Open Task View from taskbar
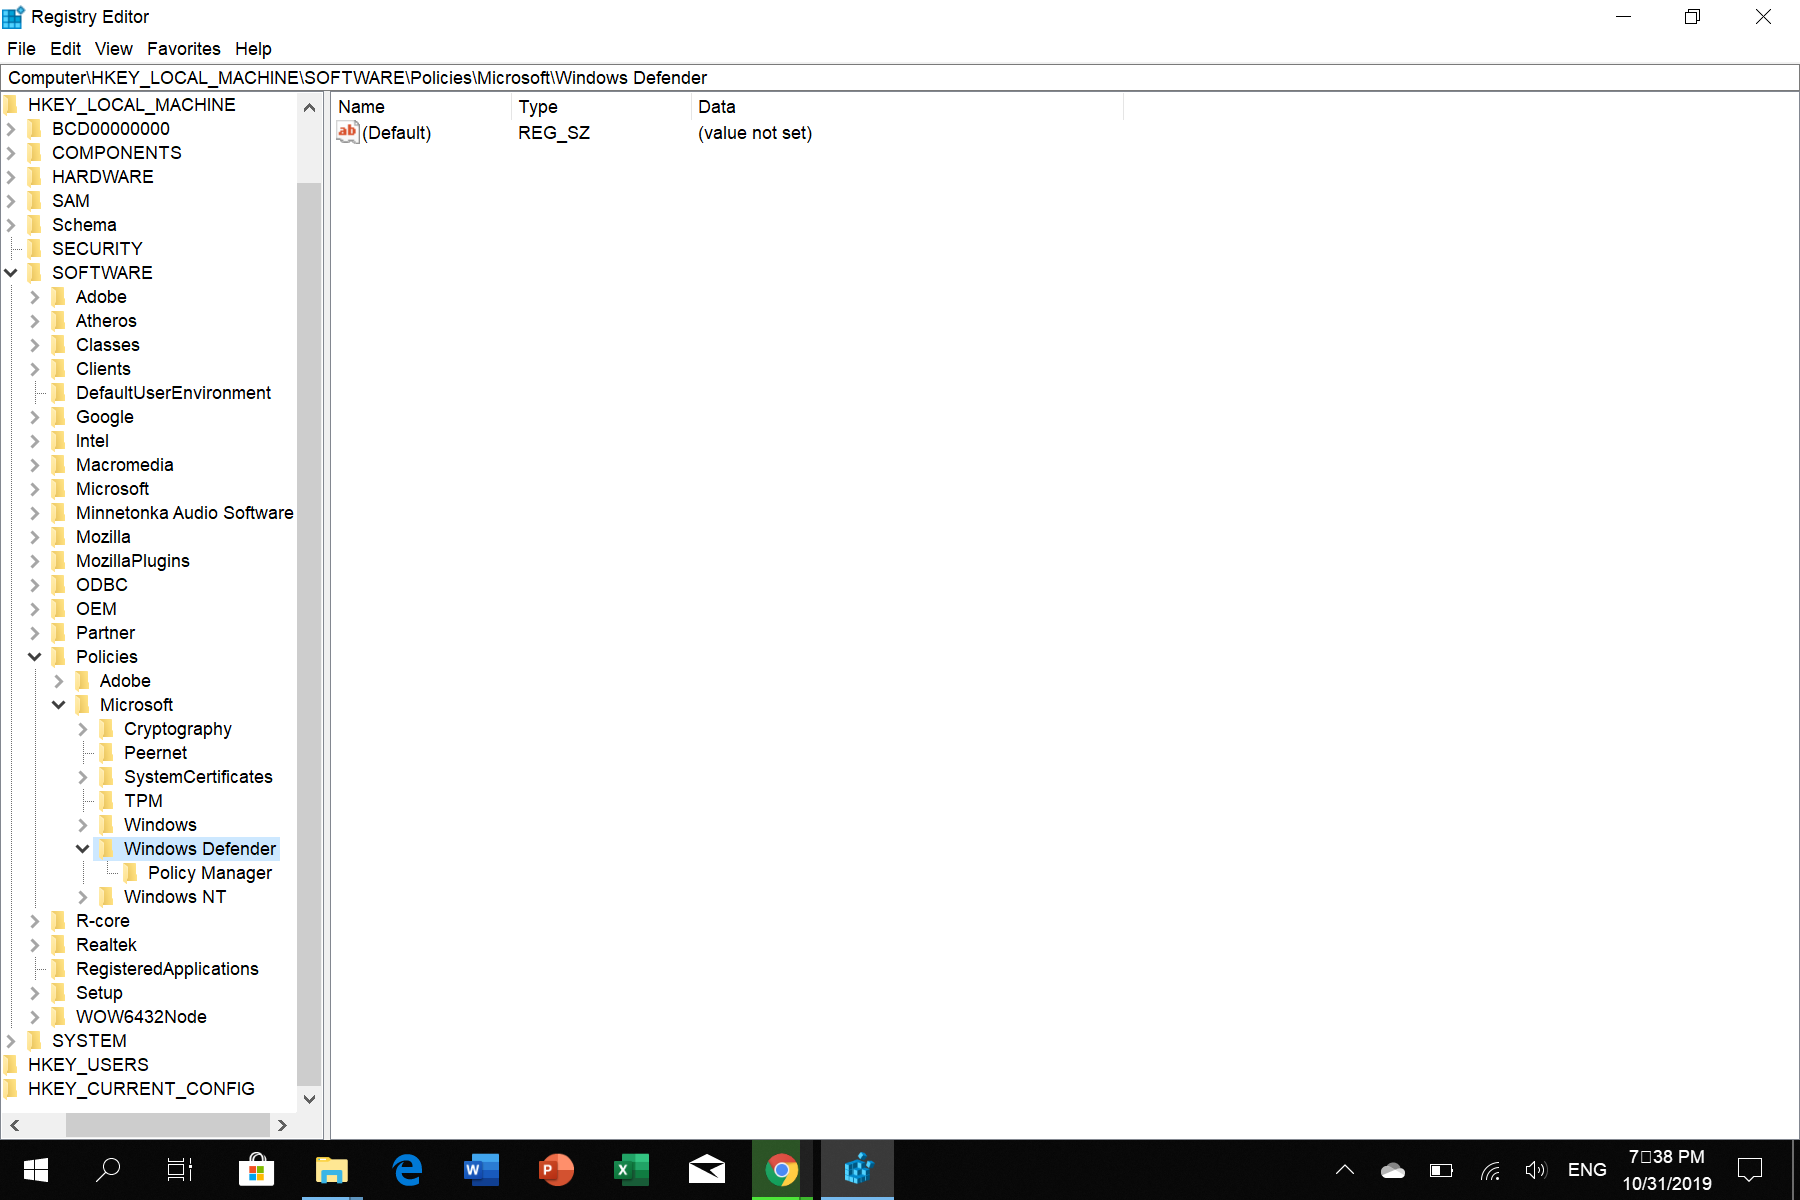1800x1200 pixels. (x=180, y=1170)
